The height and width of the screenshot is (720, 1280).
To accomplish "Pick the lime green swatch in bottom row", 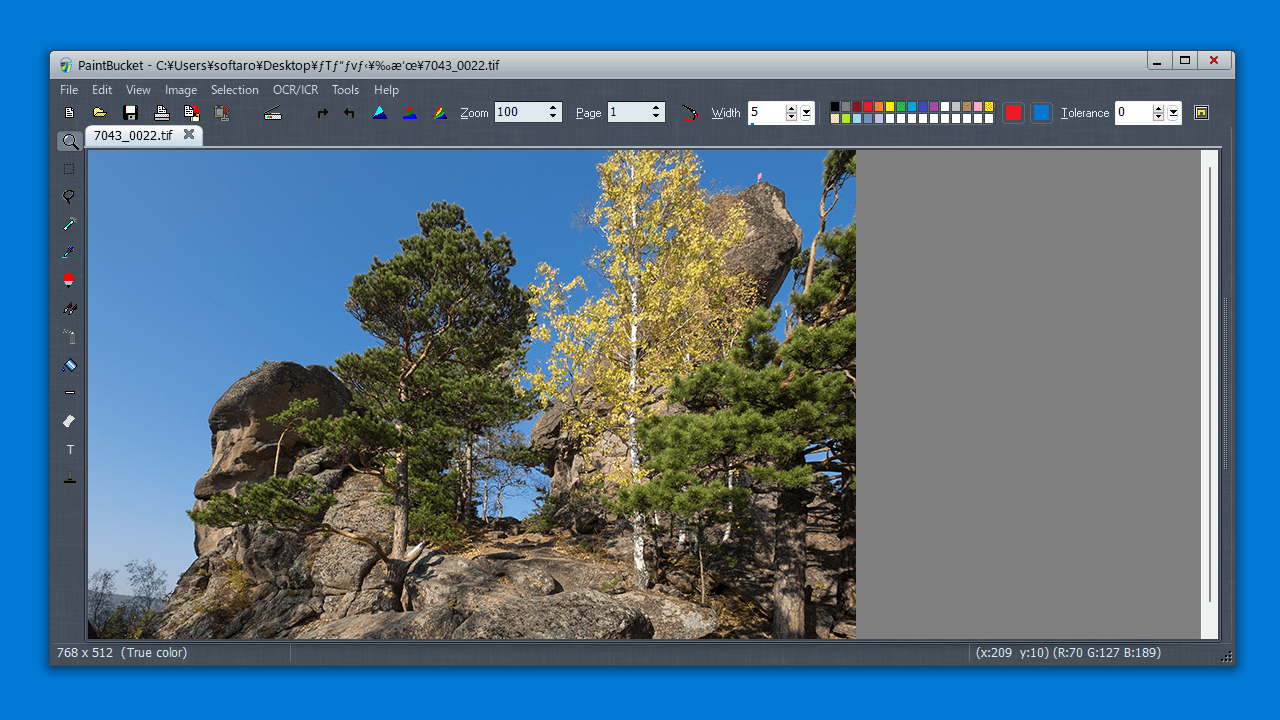I will [846, 118].
